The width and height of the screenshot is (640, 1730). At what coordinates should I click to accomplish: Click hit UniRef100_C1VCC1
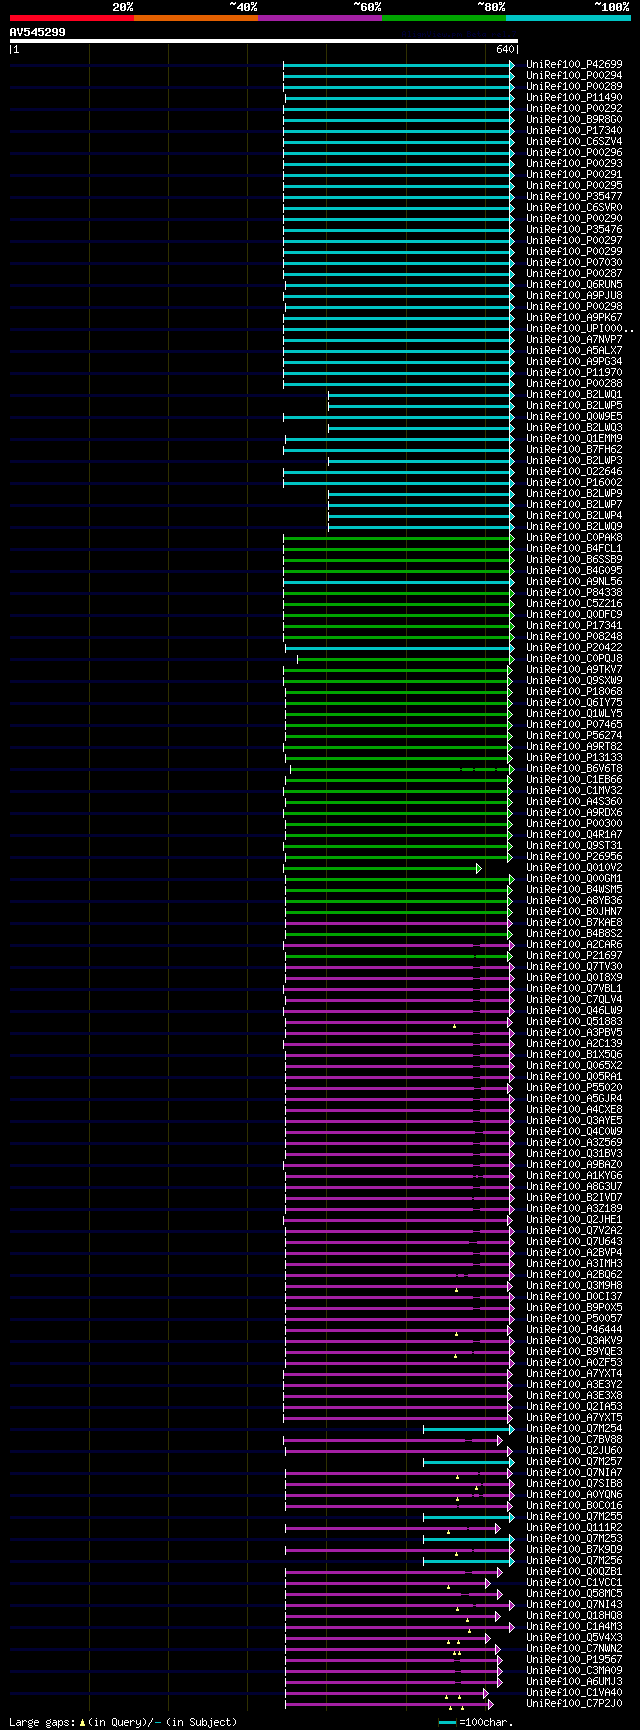(574, 1582)
